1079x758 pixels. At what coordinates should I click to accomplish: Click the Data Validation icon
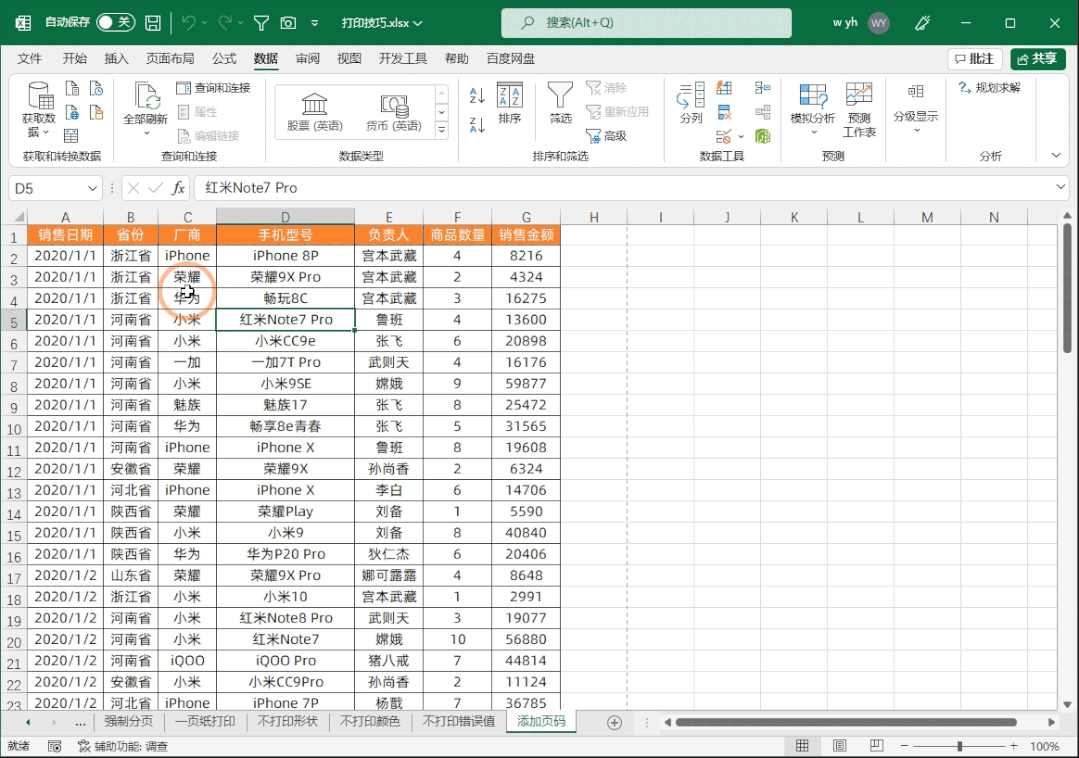[x=723, y=136]
